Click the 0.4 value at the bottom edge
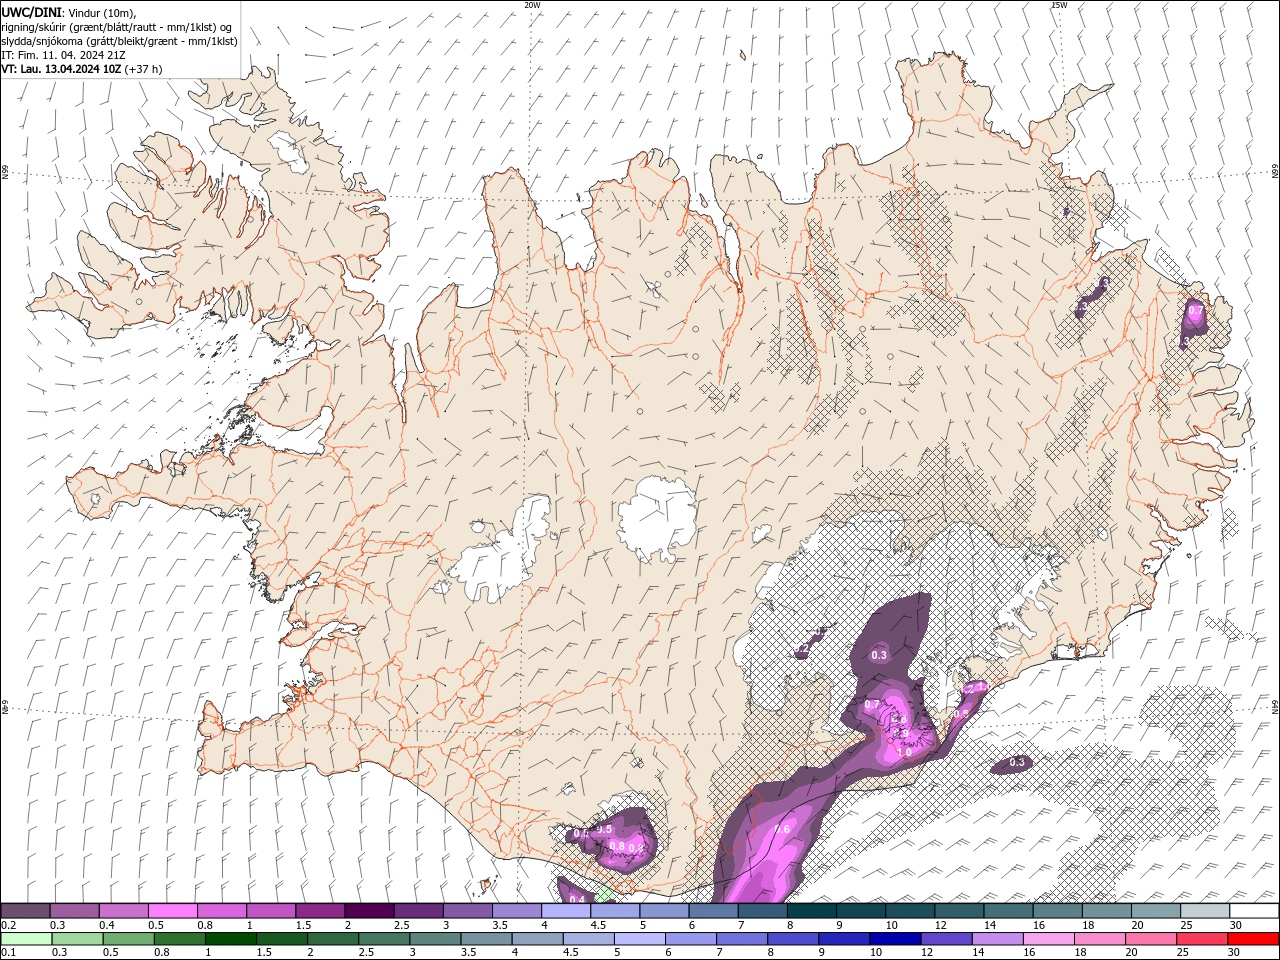The width and height of the screenshot is (1280, 960). click(x=577, y=899)
